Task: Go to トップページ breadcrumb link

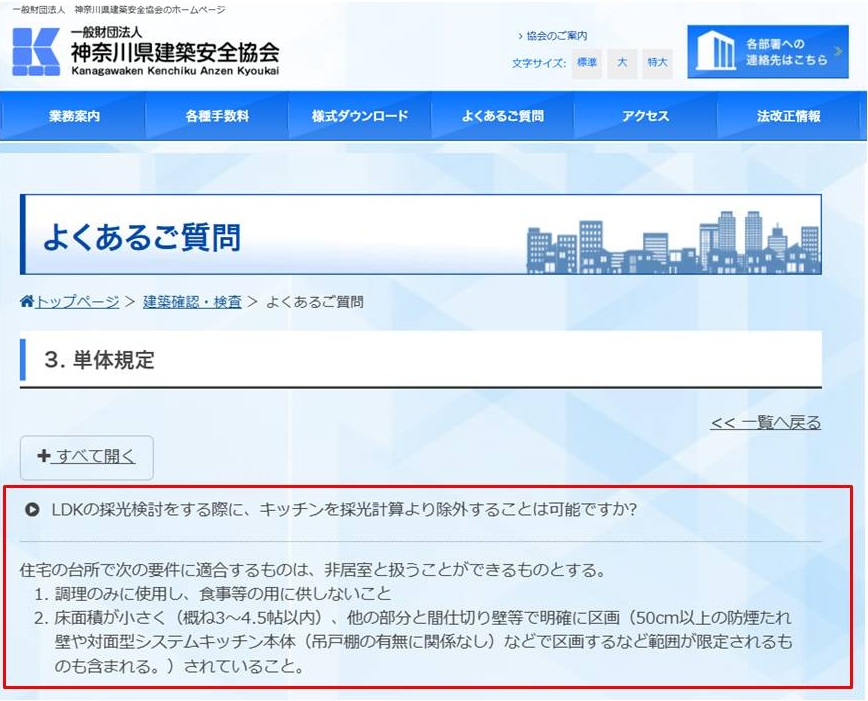Action: click(77, 301)
